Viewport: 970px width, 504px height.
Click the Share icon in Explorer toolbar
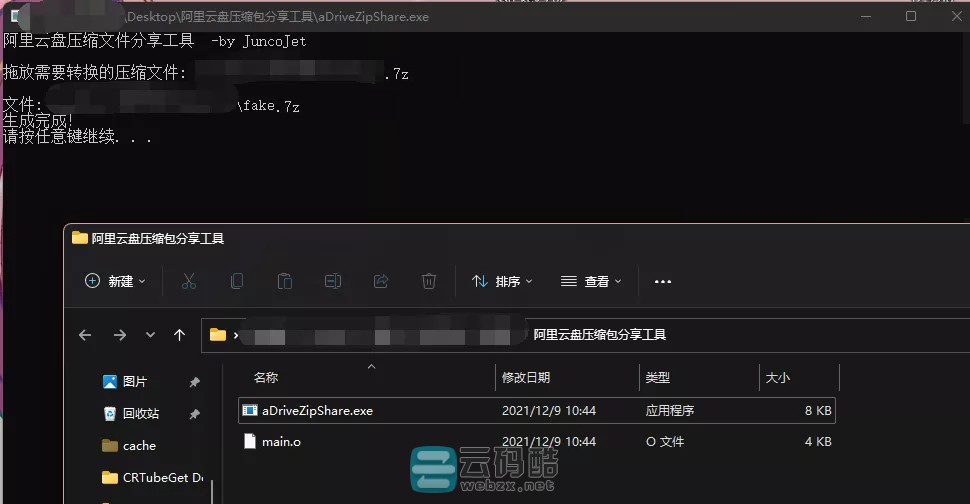(381, 281)
